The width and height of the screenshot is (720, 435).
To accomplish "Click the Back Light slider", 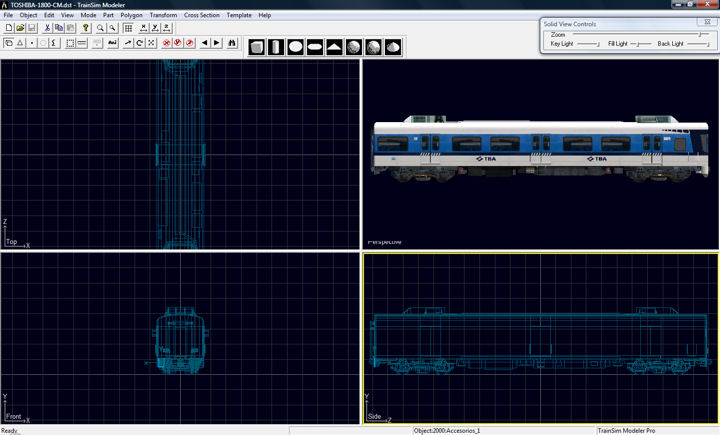I will pos(698,44).
